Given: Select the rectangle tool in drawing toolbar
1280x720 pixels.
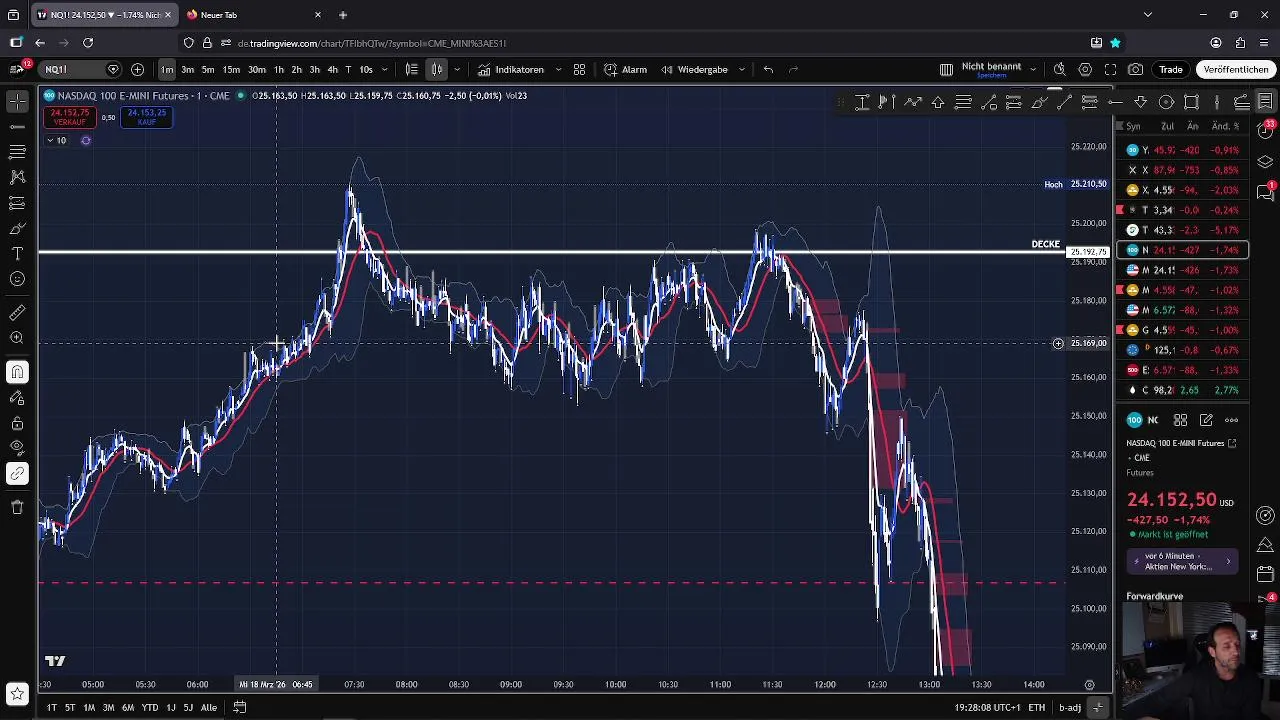Looking at the screenshot, I should [x=1191, y=102].
